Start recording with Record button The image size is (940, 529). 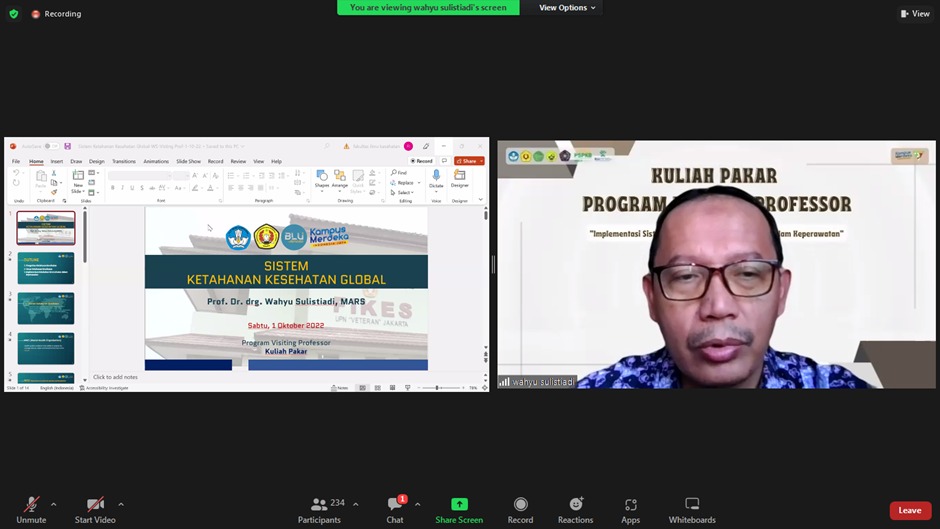point(520,509)
